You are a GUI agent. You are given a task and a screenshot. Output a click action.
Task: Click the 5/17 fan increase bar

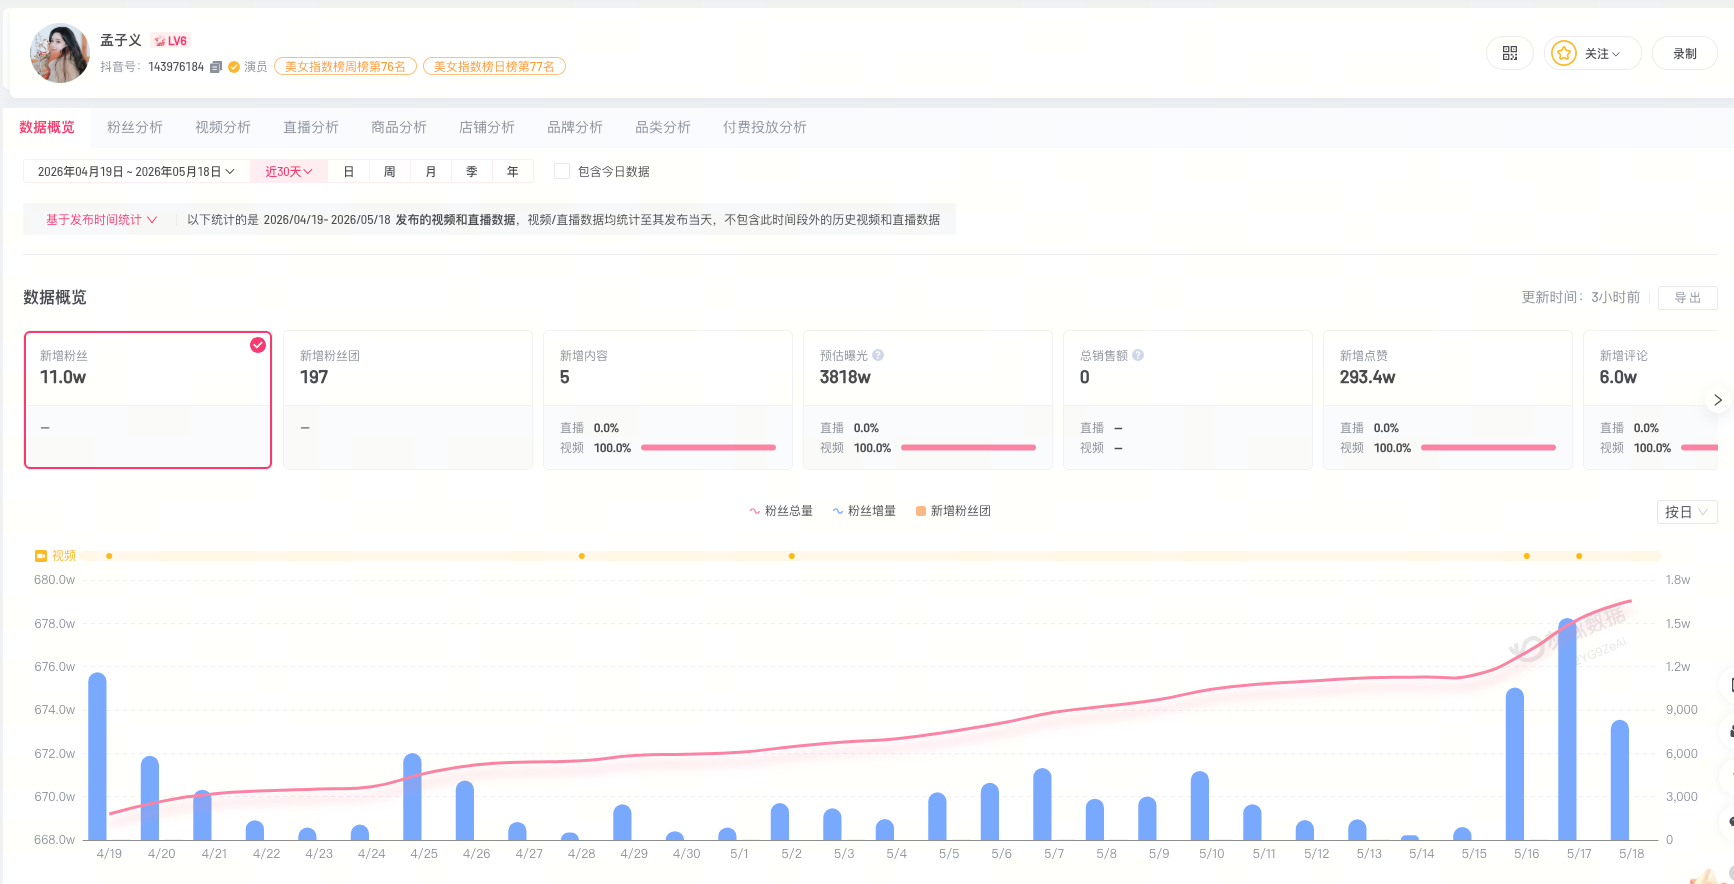tap(1567, 729)
